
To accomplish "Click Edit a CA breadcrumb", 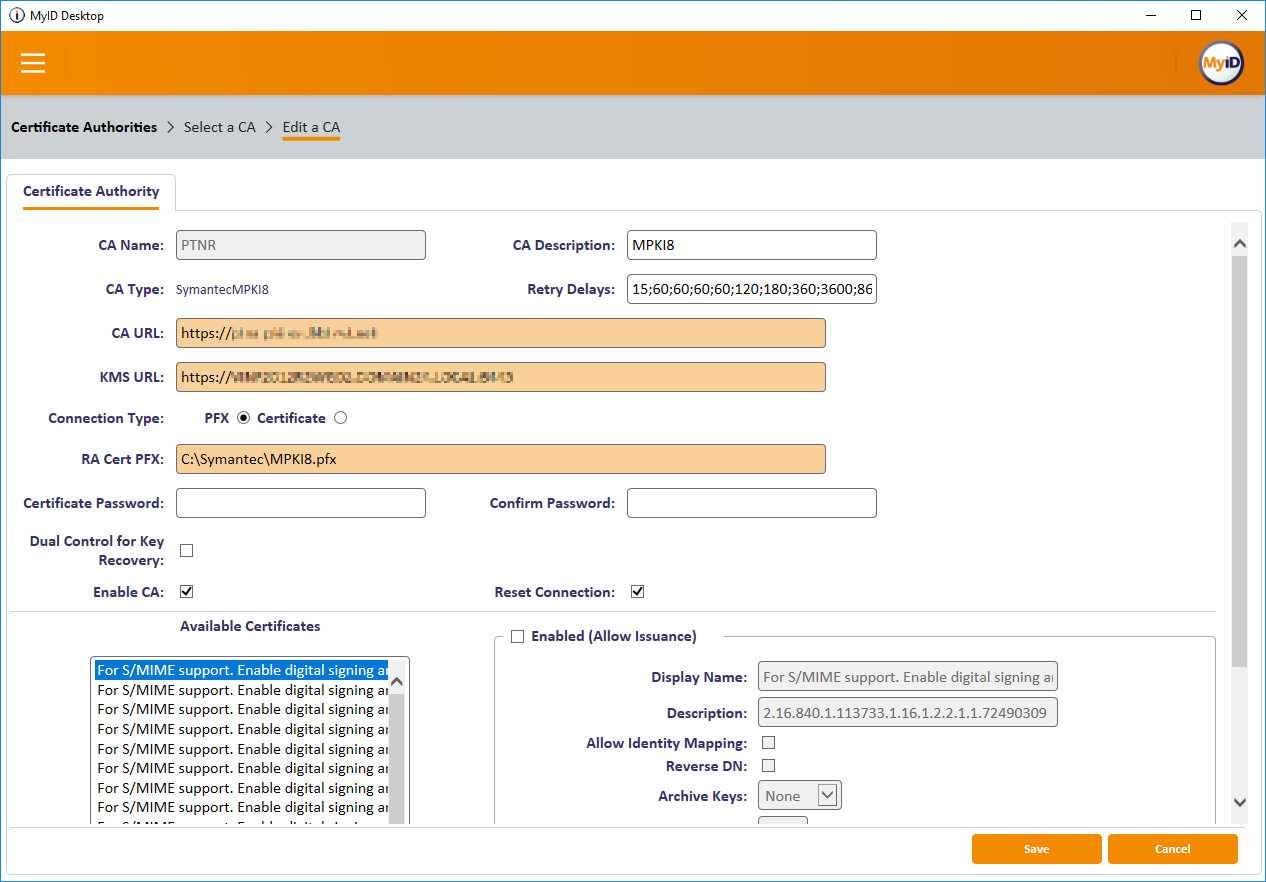I will [311, 127].
